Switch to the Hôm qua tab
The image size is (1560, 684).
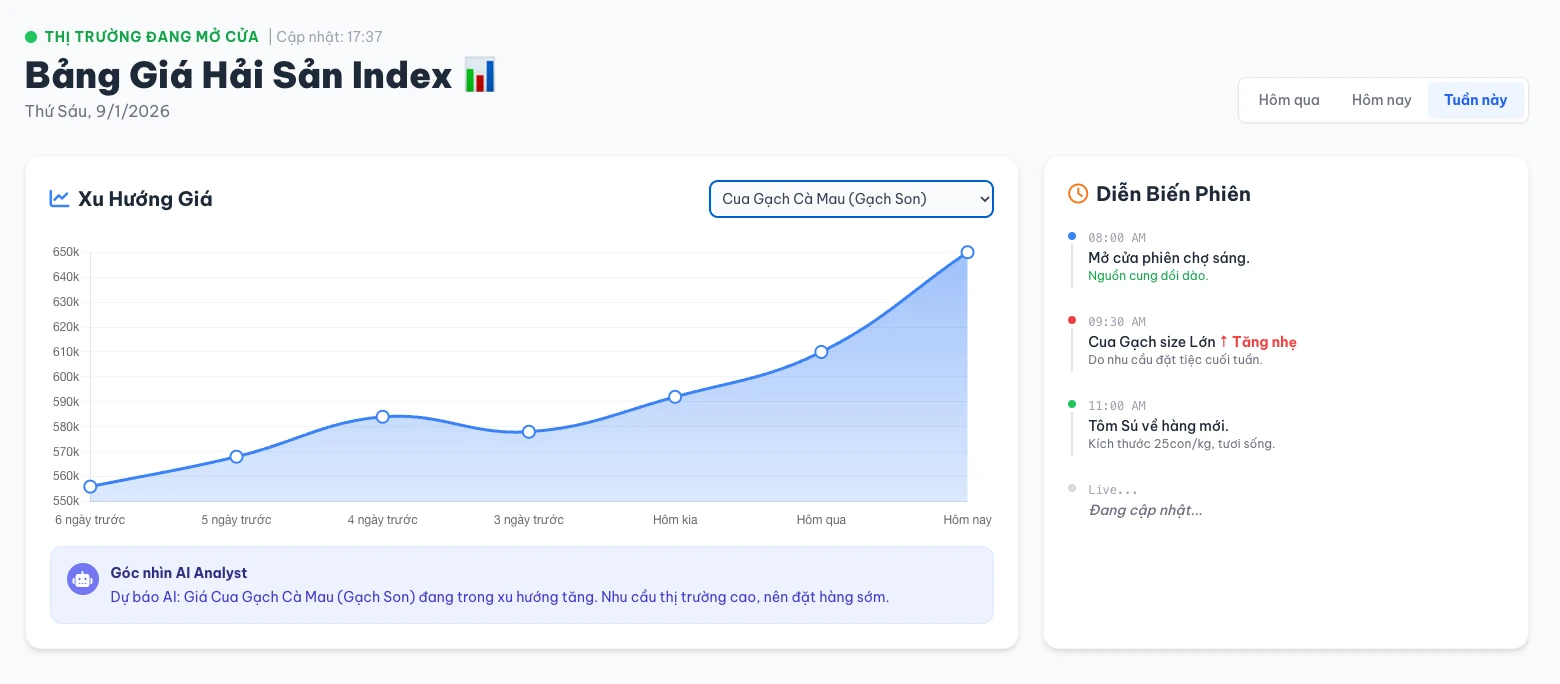(x=1289, y=100)
